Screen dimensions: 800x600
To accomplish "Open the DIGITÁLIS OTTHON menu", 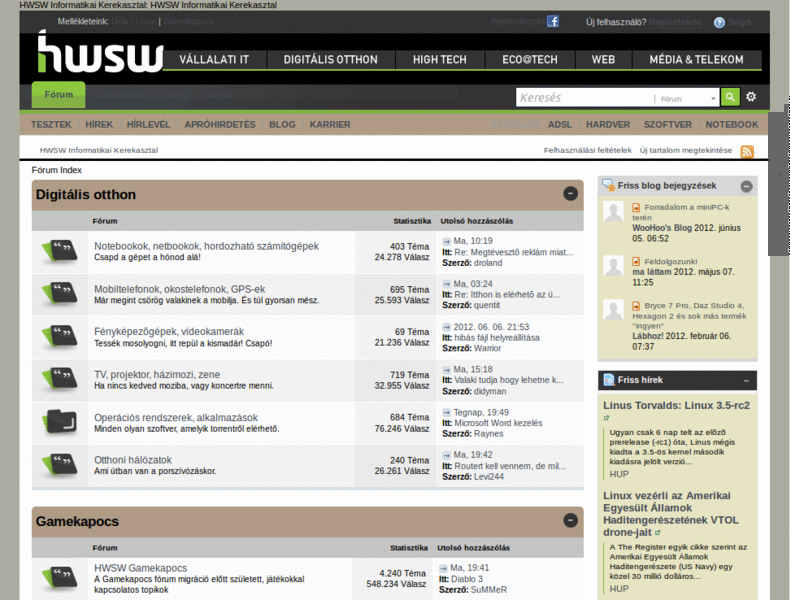I will click(x=331, y=60).
